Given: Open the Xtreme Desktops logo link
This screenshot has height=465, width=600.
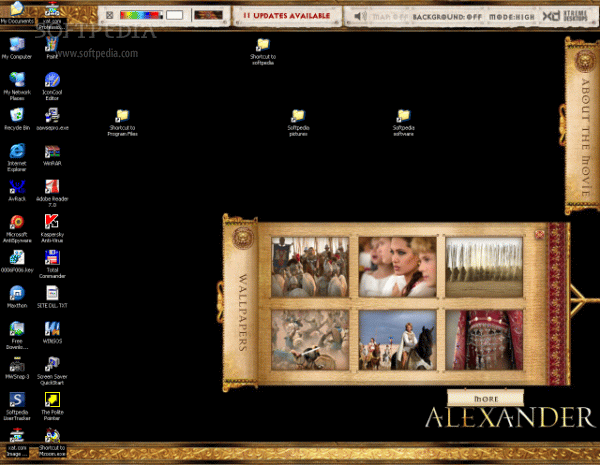Looking at the screenshot, I should tap(565, 16).
